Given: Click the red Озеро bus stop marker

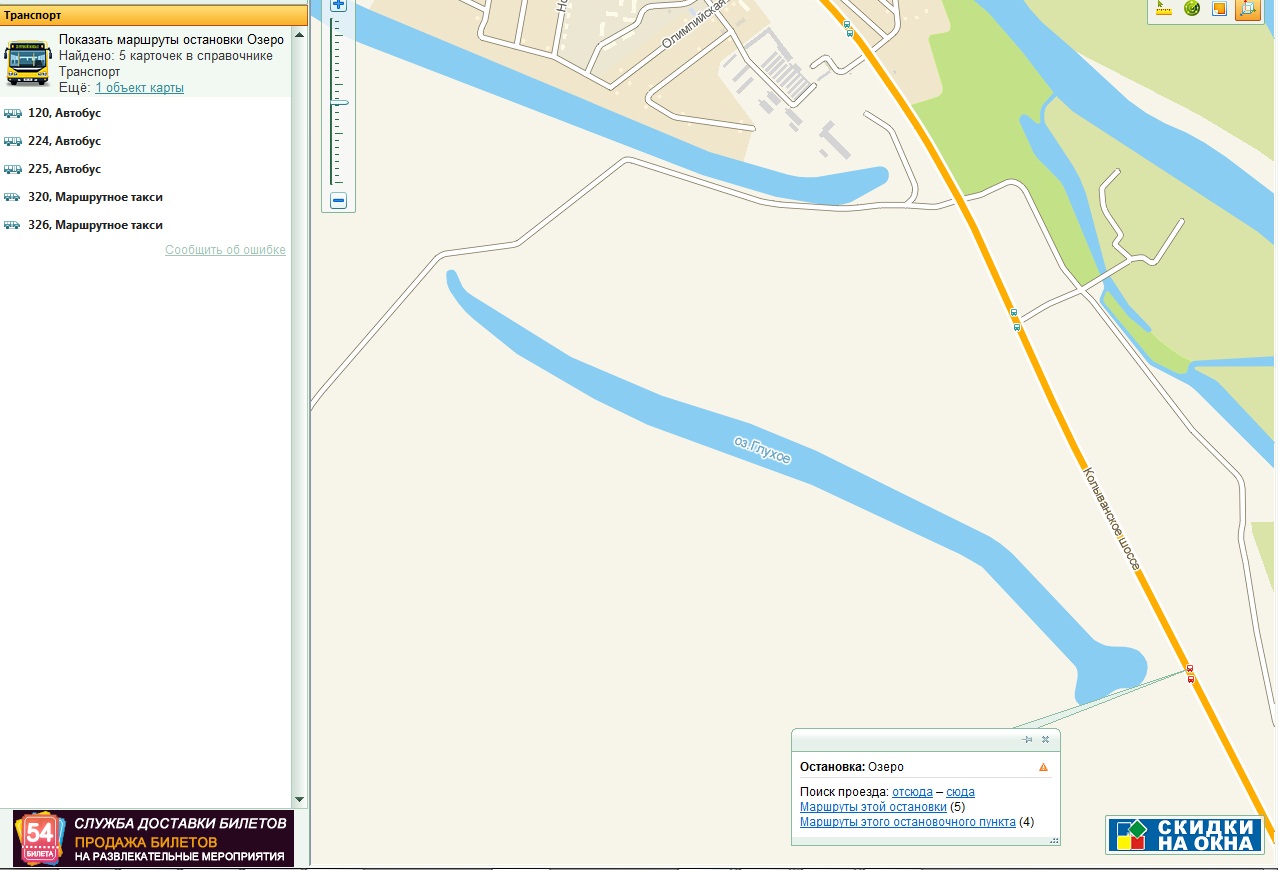Looking at the screenshot, I should (x=1190, y=673).
